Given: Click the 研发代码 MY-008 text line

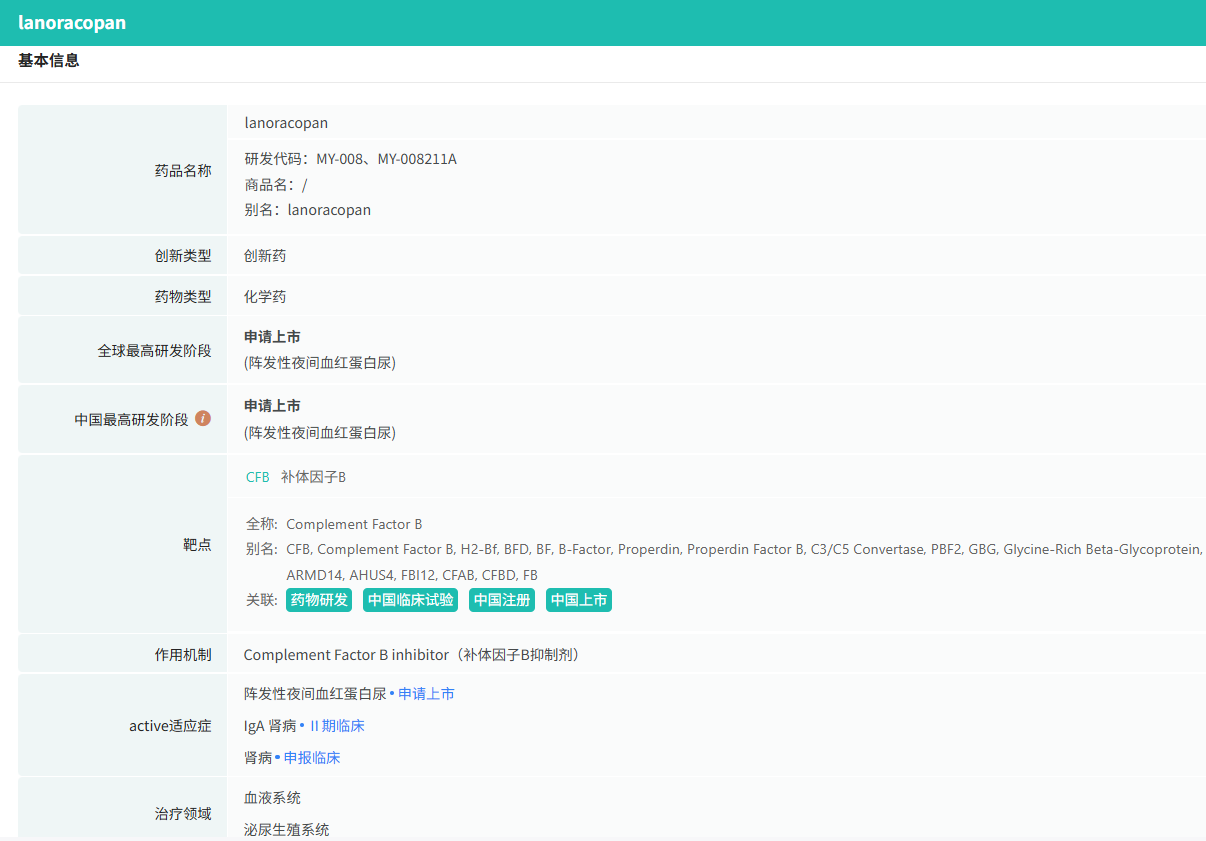Looking at the screenshot, I should [350, 159].
